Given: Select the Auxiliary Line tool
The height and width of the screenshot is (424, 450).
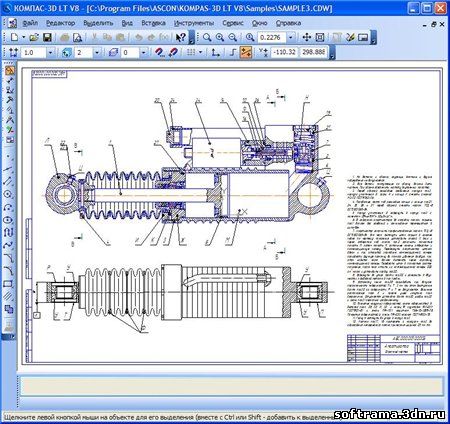Looking at the screenshot, I should (x=9, y=169).
